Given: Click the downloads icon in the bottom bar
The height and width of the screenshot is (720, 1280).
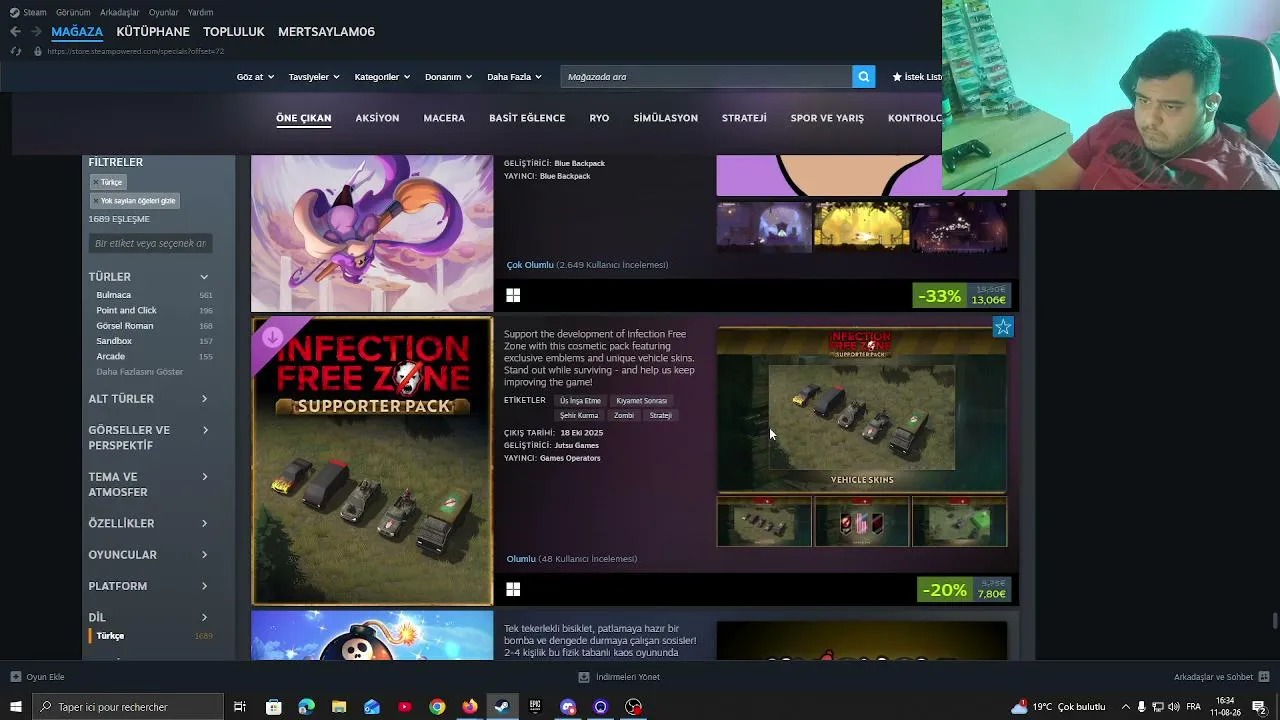Looking at the screenshot, I should 583,677.
